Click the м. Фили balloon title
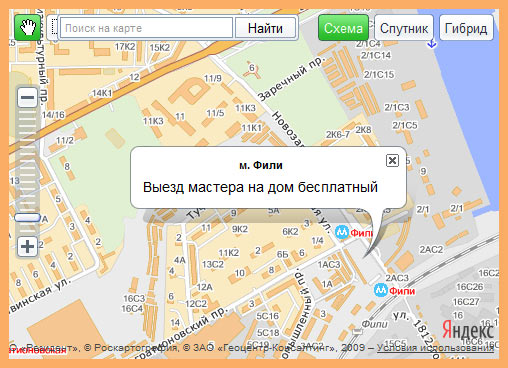 261,165
